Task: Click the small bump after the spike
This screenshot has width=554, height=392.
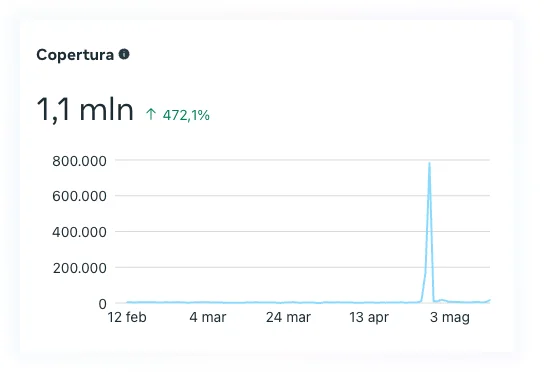Action: [441, 300]
